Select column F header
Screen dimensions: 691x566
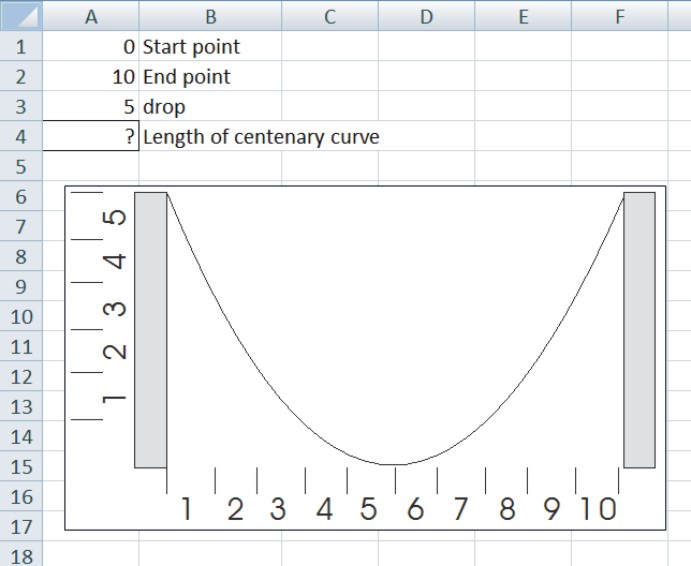pyautogui.click(x=620, y=16)
